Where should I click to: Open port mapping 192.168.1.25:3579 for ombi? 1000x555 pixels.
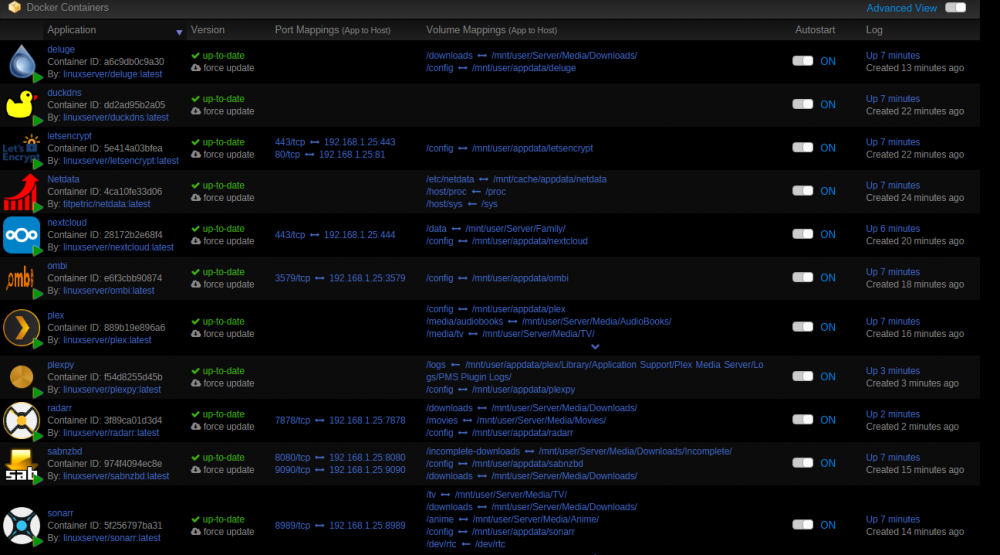point(367,278)
